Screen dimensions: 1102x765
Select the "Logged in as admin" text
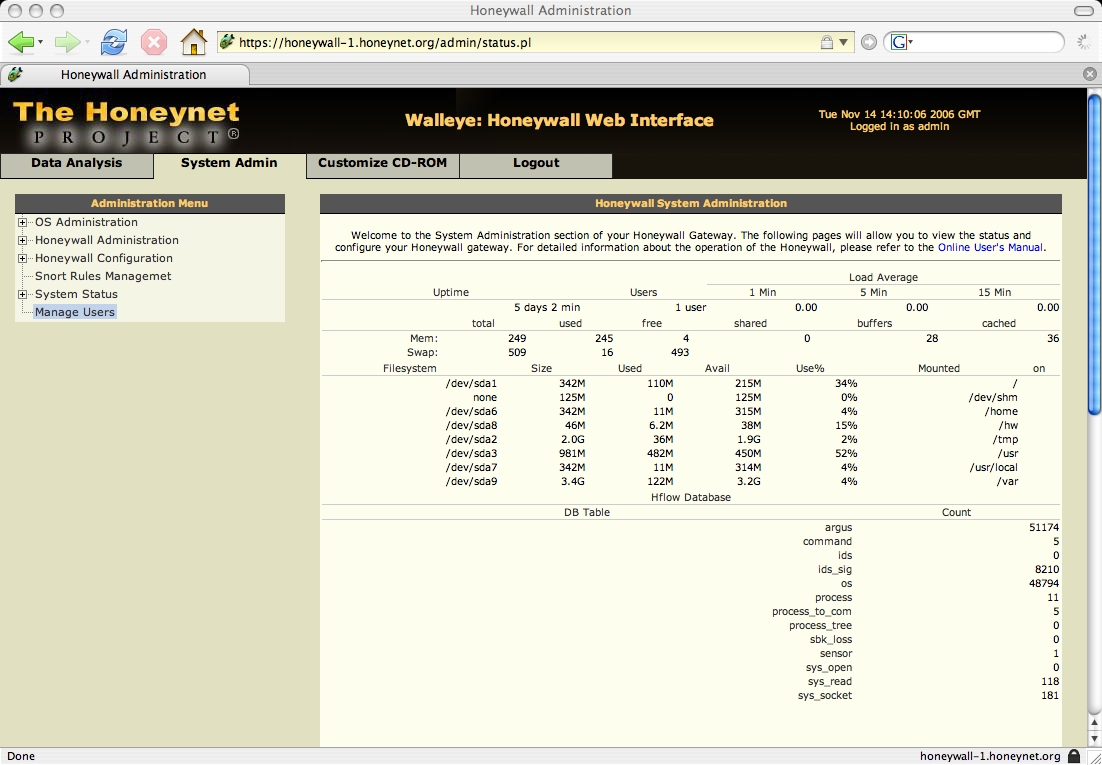(900, 127)
